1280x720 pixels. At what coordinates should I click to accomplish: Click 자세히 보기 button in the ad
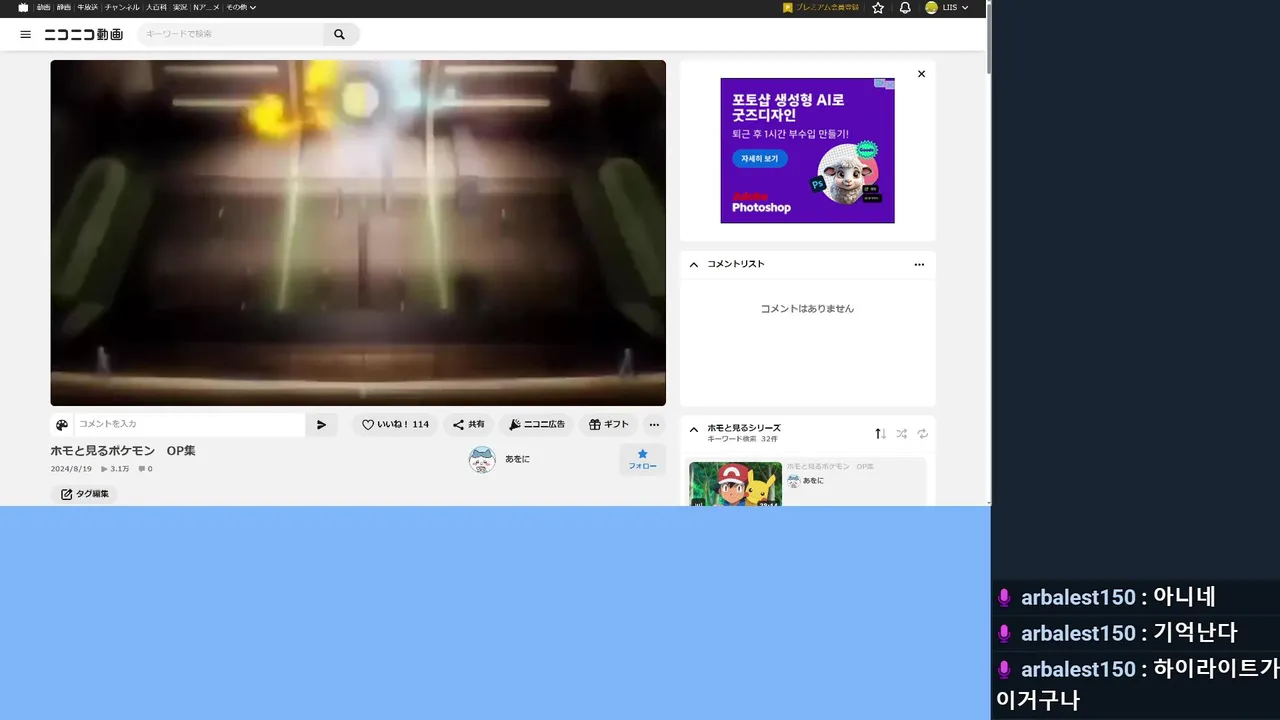pos(759,159)
